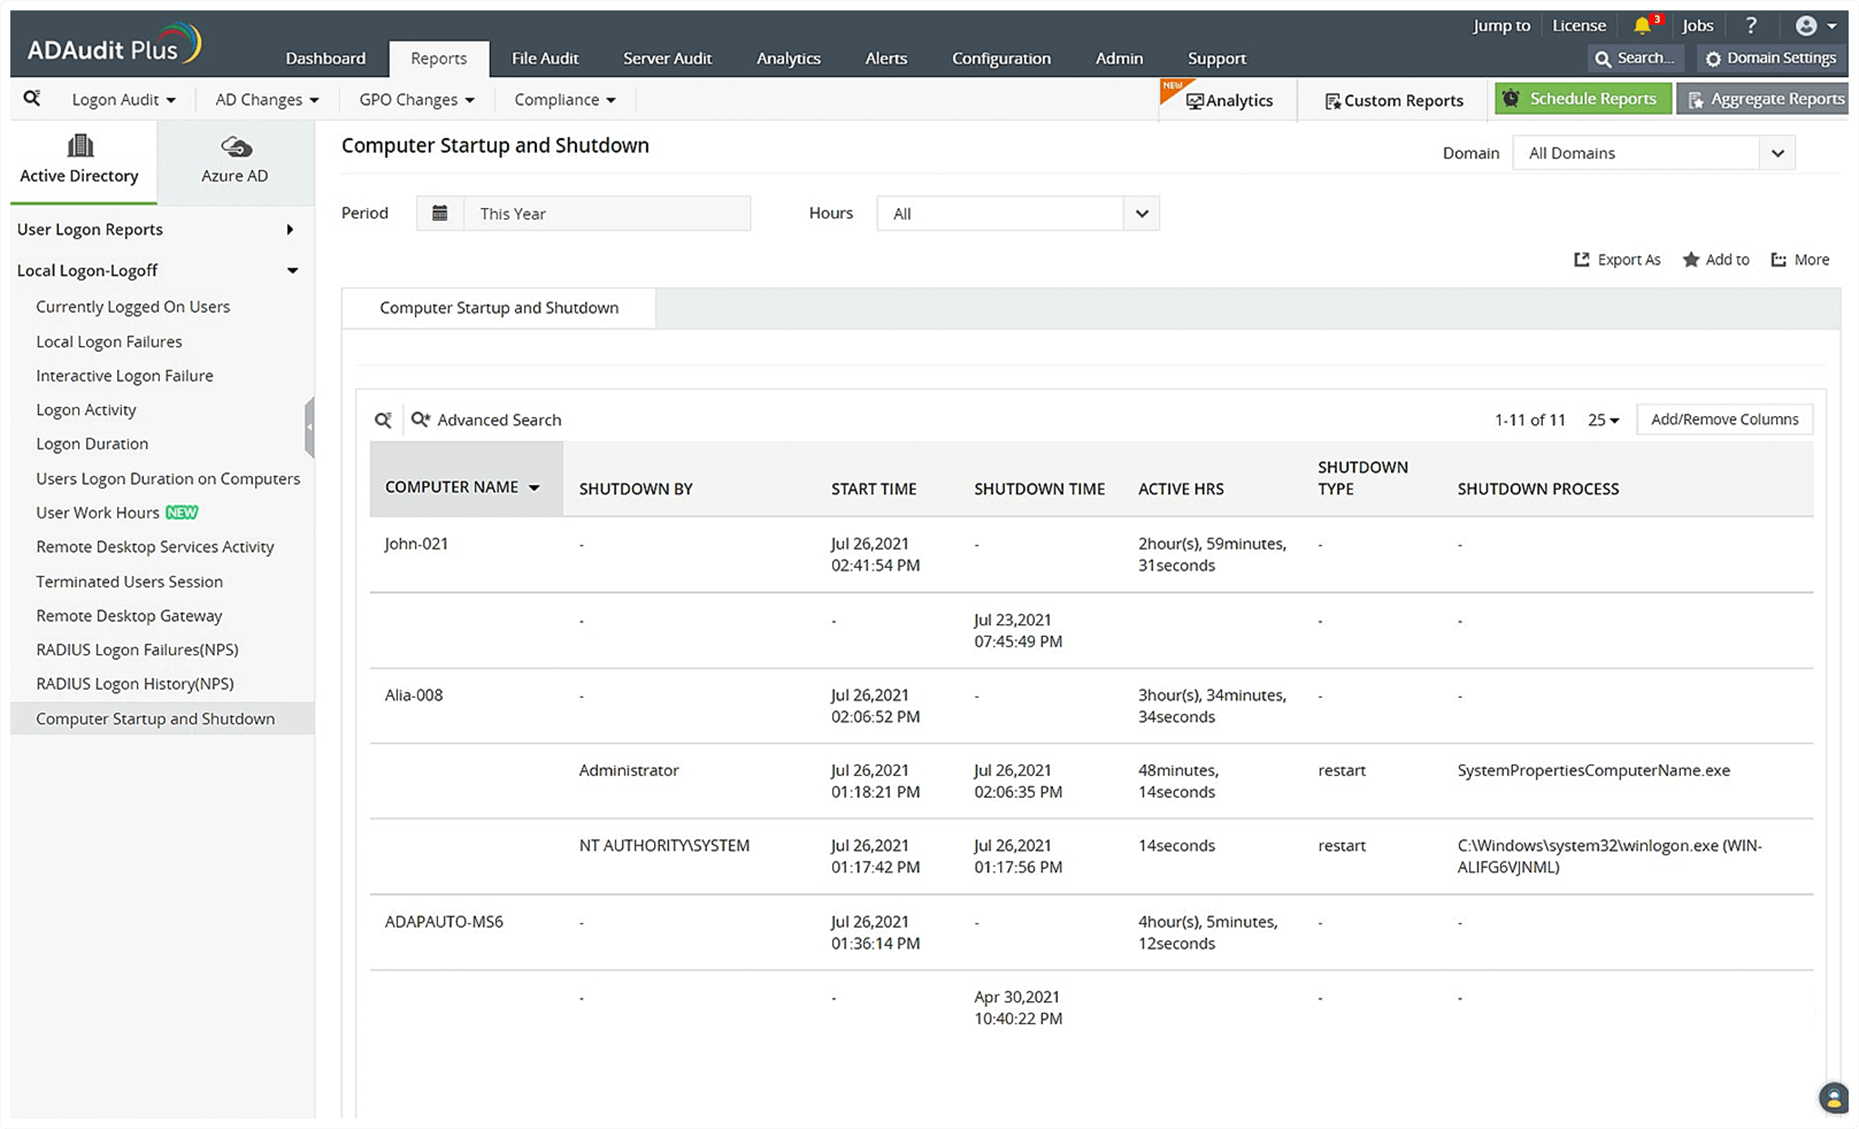Open Advanced Search
The width and height of the screenshot is (1859, 1129).
pyautogui.click(x=486, y=419)
